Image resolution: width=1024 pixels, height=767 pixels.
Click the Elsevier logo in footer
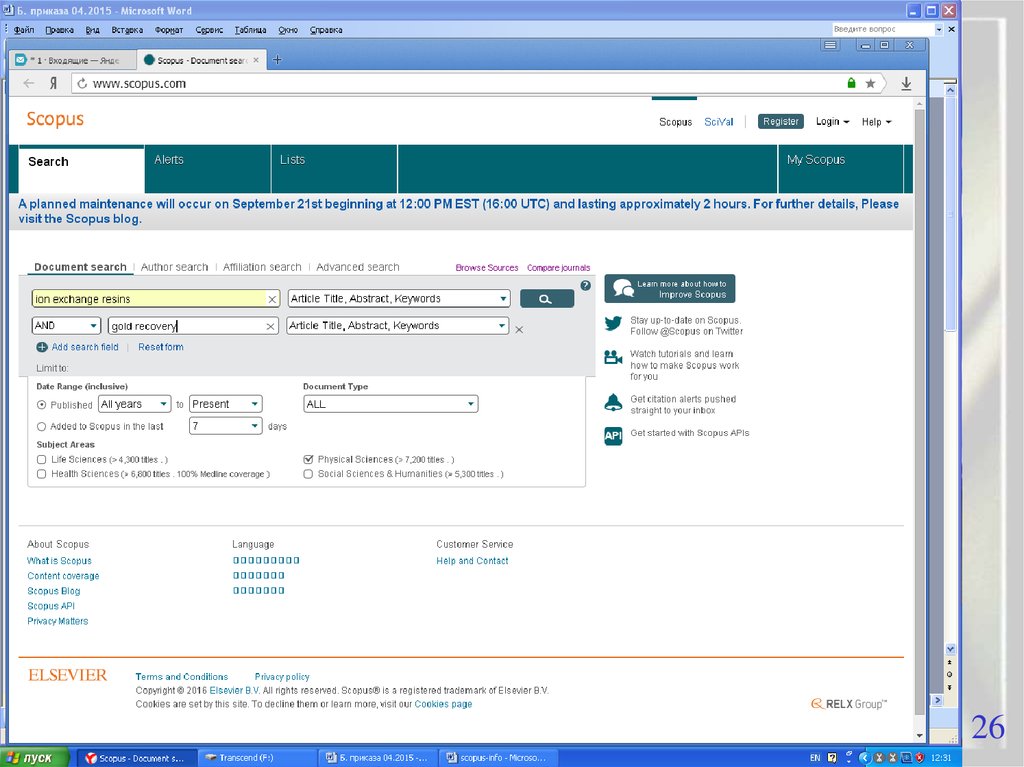[x=67, y=675]
